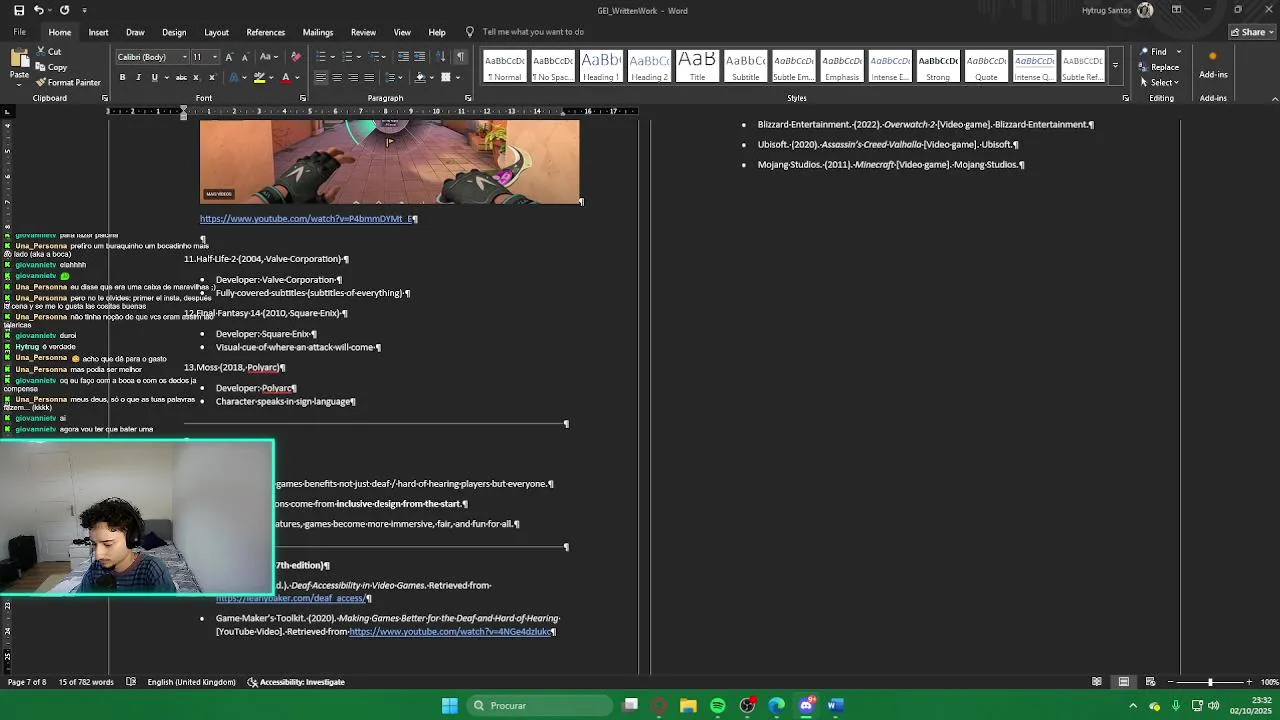The height and width of the screenshot is (720, 1280).
Task: Switch to the Review ribbon tab
Action: click(x=363, y=32)
